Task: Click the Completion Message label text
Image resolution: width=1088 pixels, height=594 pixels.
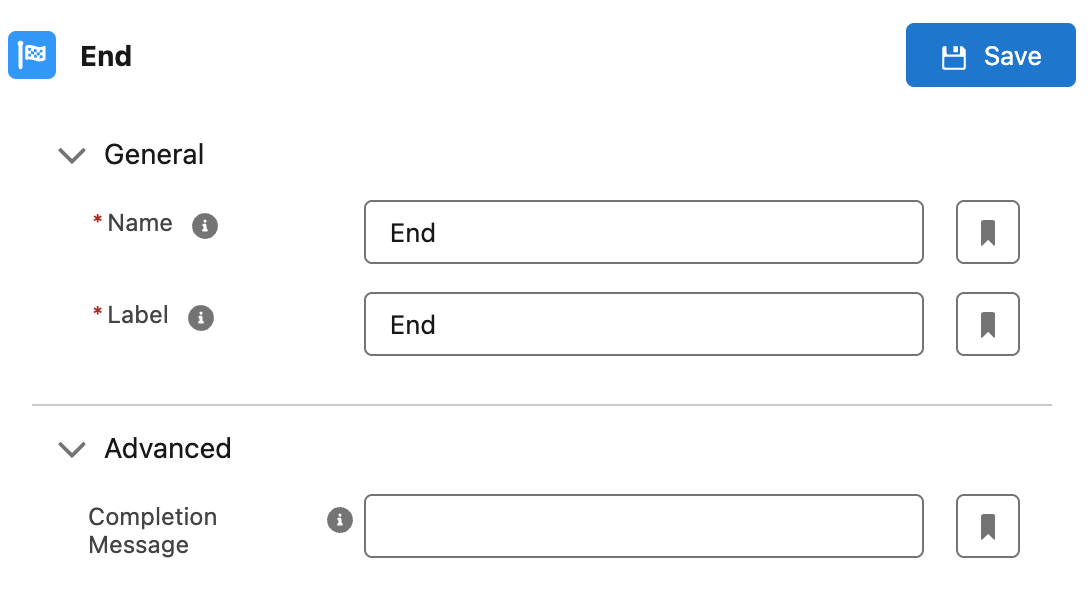Action: click(x=153, y=531)
